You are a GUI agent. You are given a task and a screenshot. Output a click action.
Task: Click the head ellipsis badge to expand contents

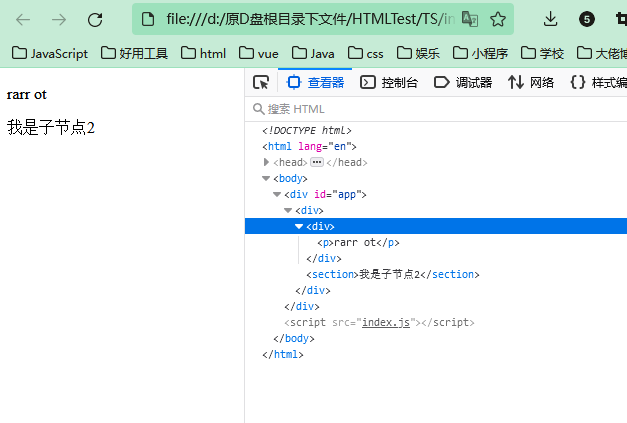click(317, 162)
